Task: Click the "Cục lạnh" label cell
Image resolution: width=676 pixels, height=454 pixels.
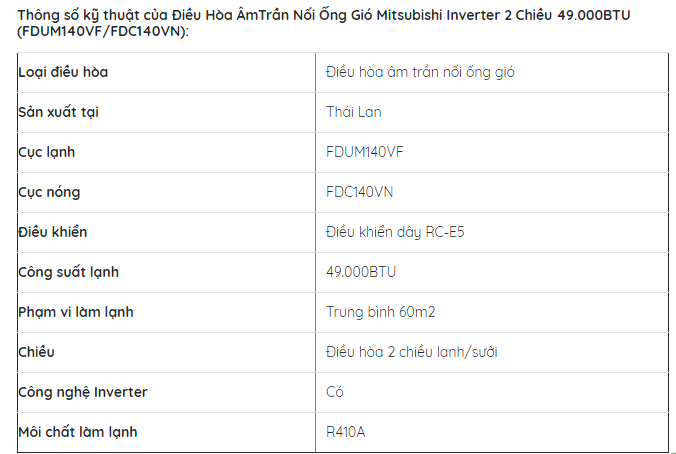Action: (47, 152)
